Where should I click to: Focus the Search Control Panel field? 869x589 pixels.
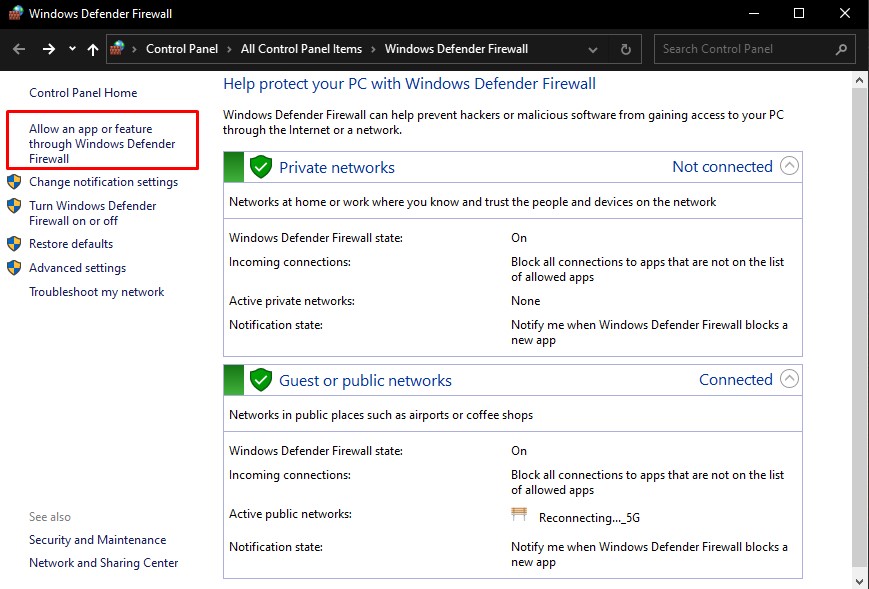click(x=754, y=49)
